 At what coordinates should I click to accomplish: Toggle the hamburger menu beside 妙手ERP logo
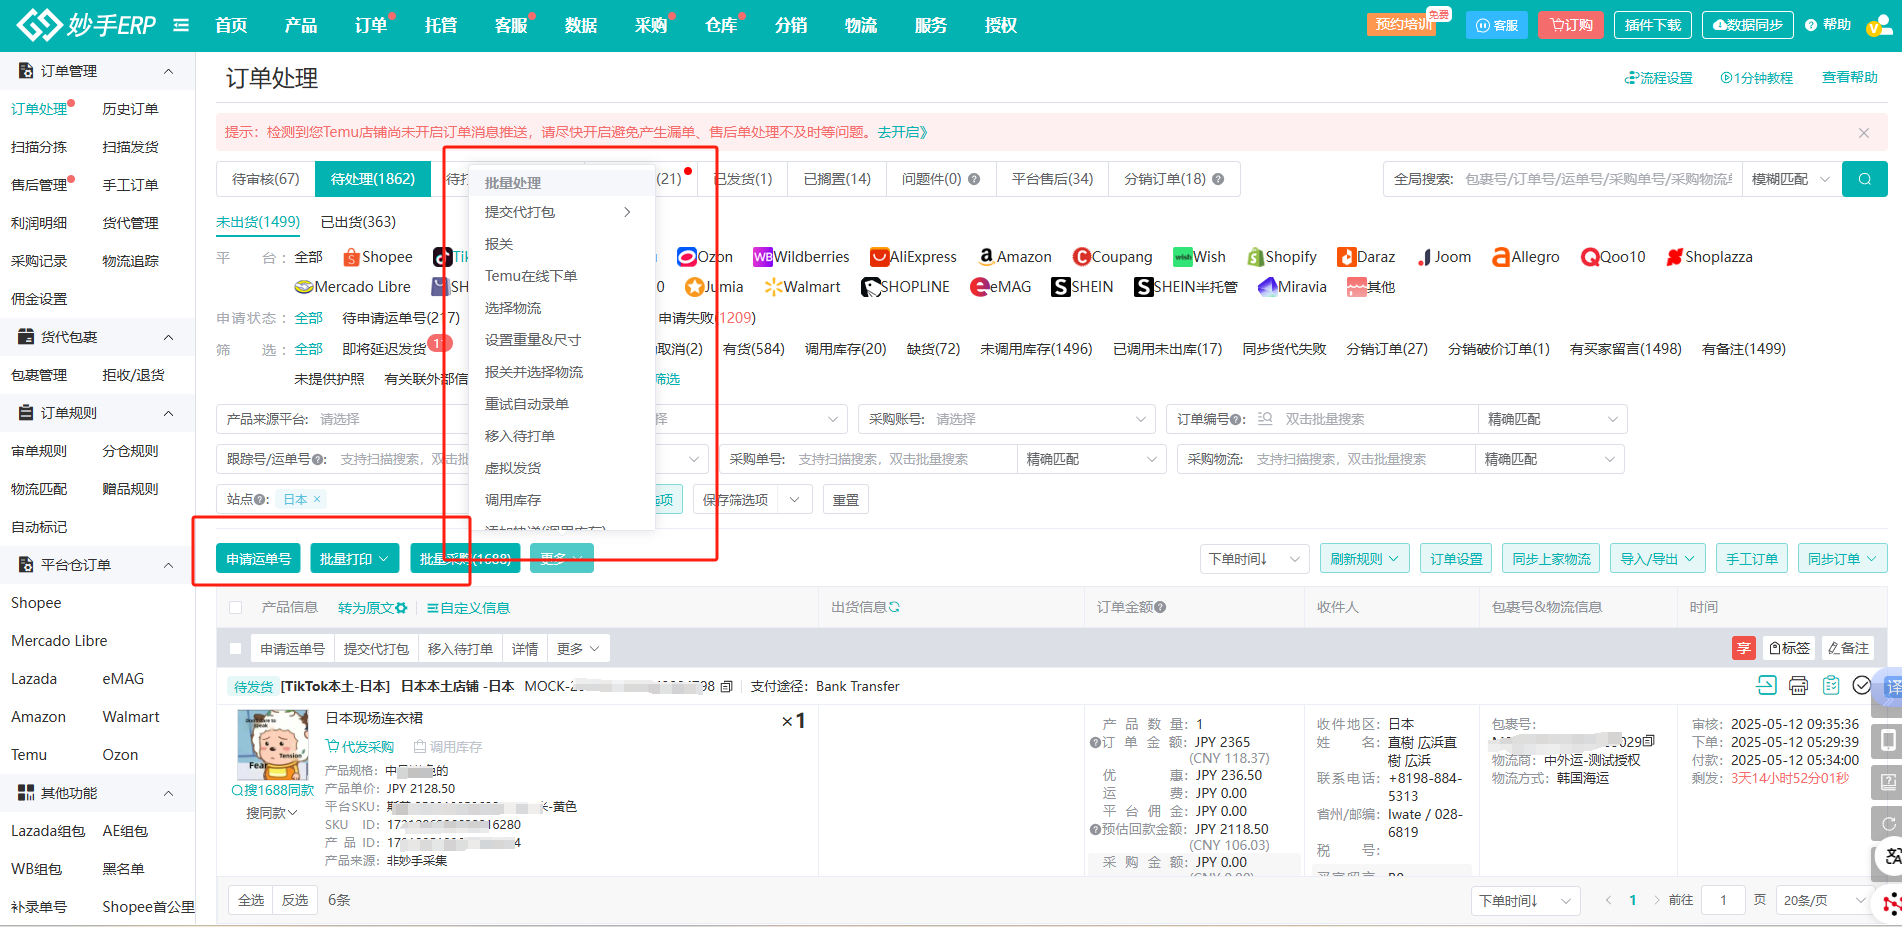tap(181, 25)
